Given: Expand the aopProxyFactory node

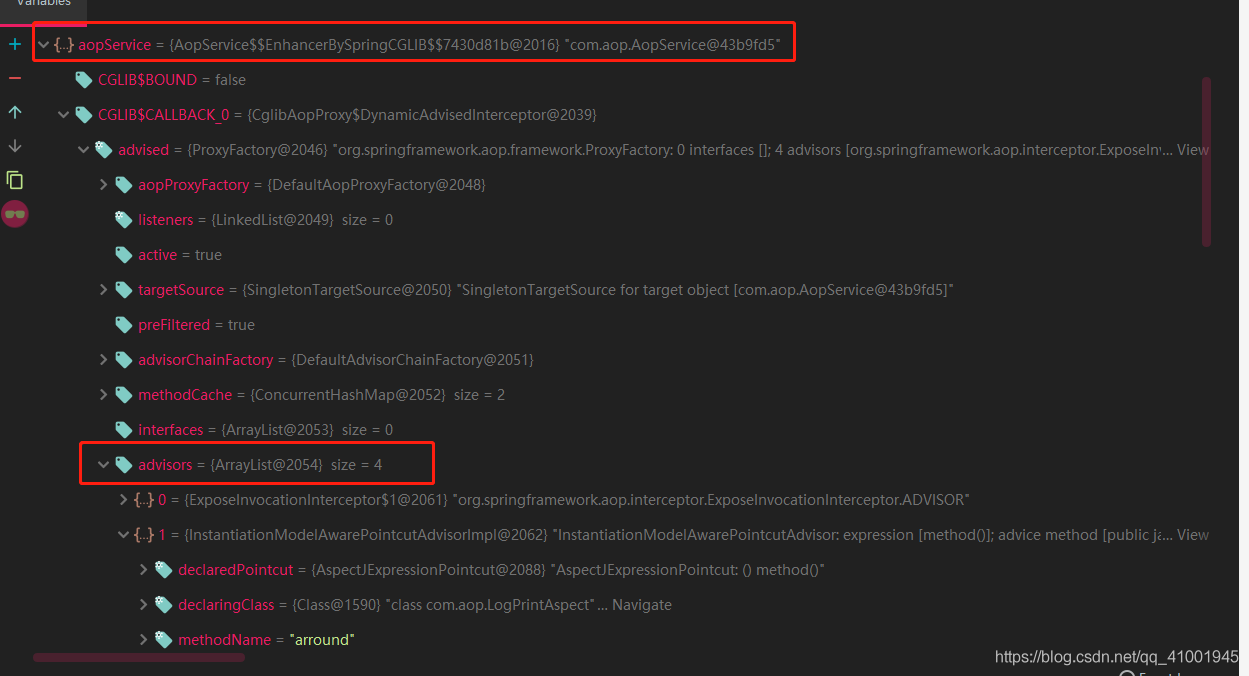Looking at the screenshot, I should tap(104, 185).
